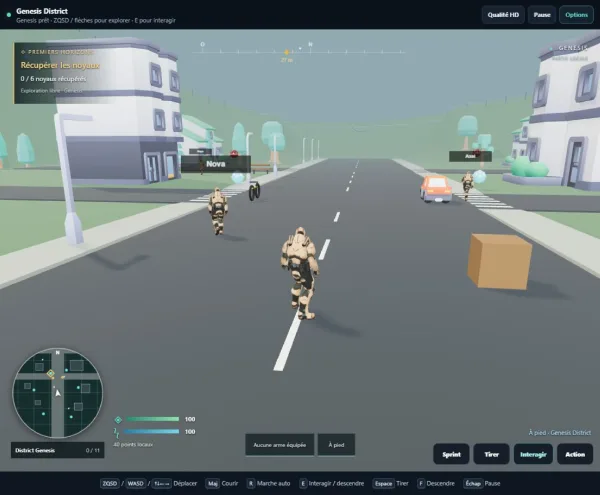This screenshot has height=495, width=600.
Task: Click the parked bicycle near crosswalk
Action: point(254,191)
